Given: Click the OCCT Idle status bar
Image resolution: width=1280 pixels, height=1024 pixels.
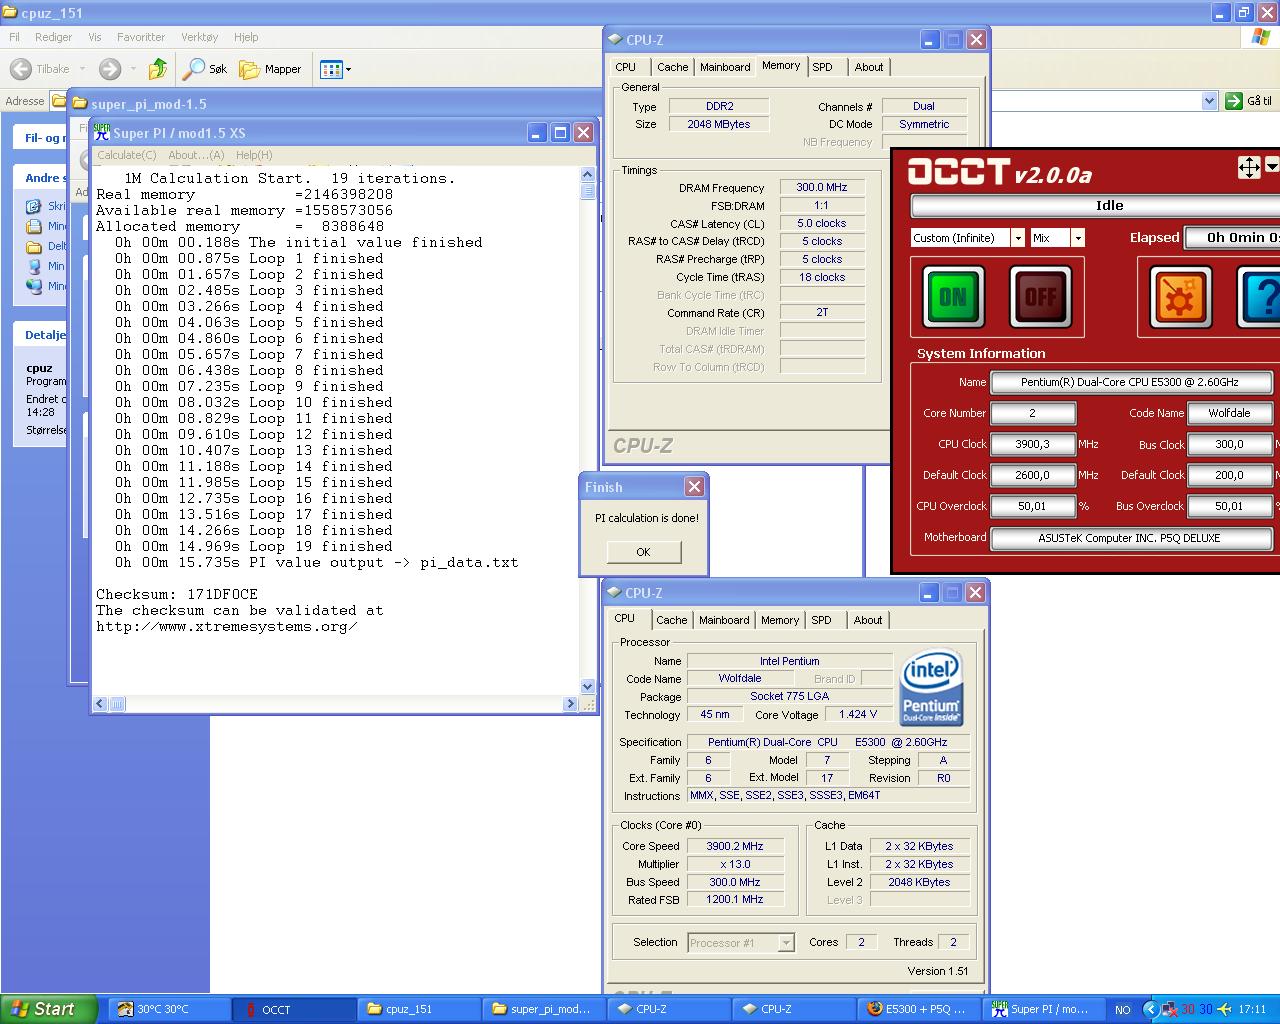Looking at the screenshot, I should pos(1096,206).
